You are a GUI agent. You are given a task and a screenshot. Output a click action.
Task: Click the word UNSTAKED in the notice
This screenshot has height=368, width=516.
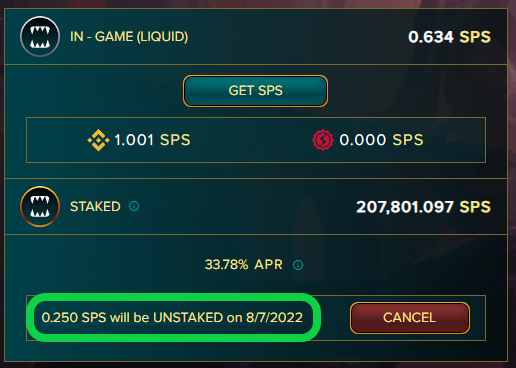(188, 318)
